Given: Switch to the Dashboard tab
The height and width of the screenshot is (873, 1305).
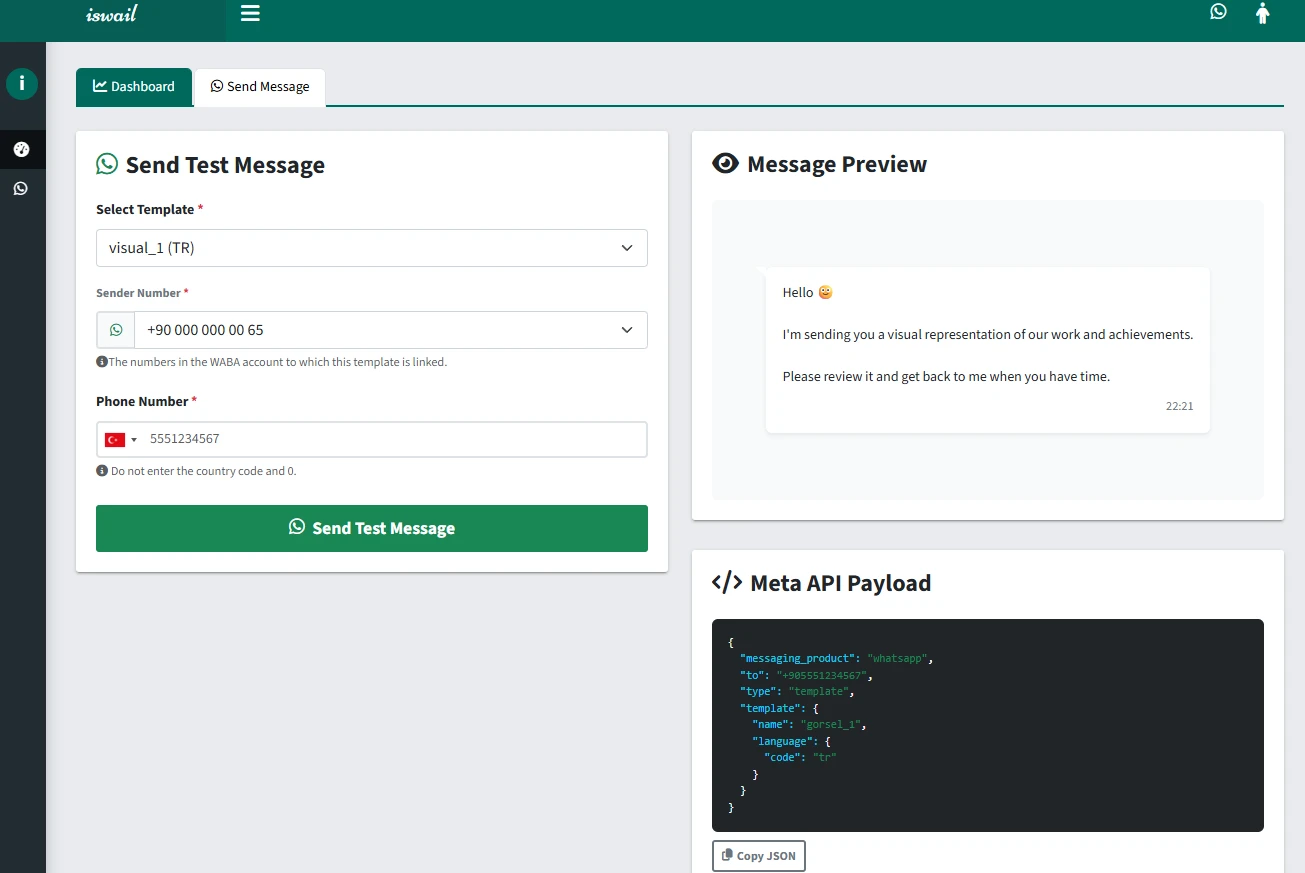Looking at the screenshot, I should [134, 87].
